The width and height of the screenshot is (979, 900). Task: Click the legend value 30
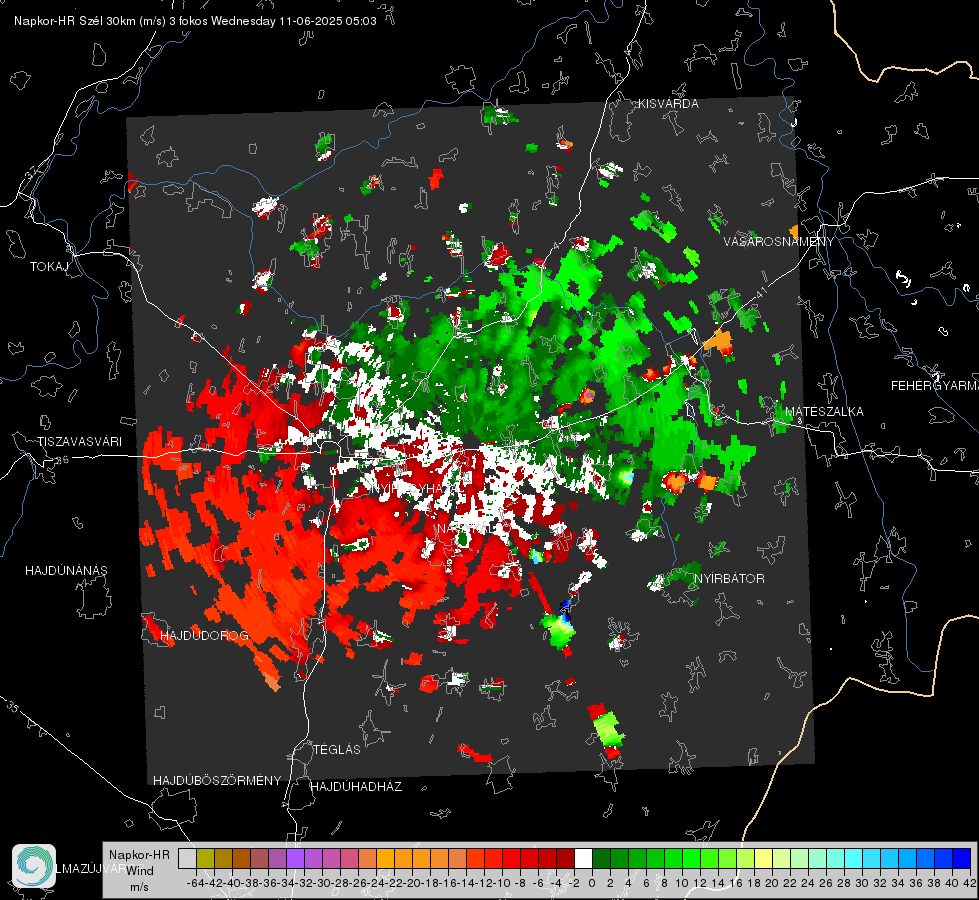click(862, 883)
